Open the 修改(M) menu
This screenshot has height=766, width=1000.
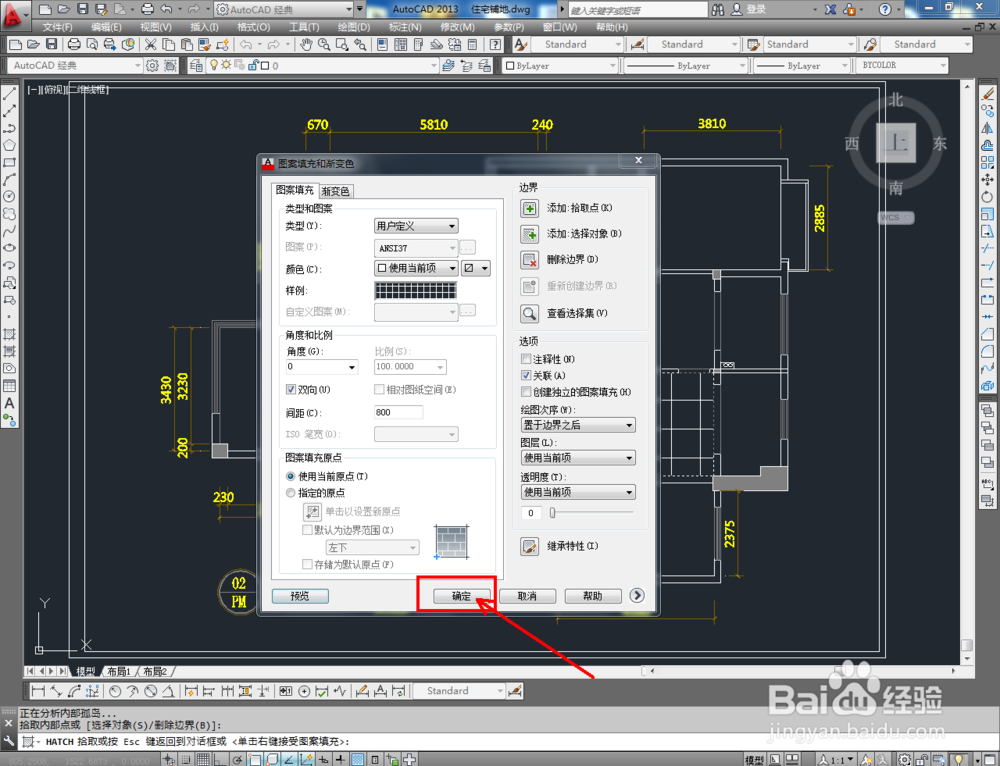pos(457,27)
